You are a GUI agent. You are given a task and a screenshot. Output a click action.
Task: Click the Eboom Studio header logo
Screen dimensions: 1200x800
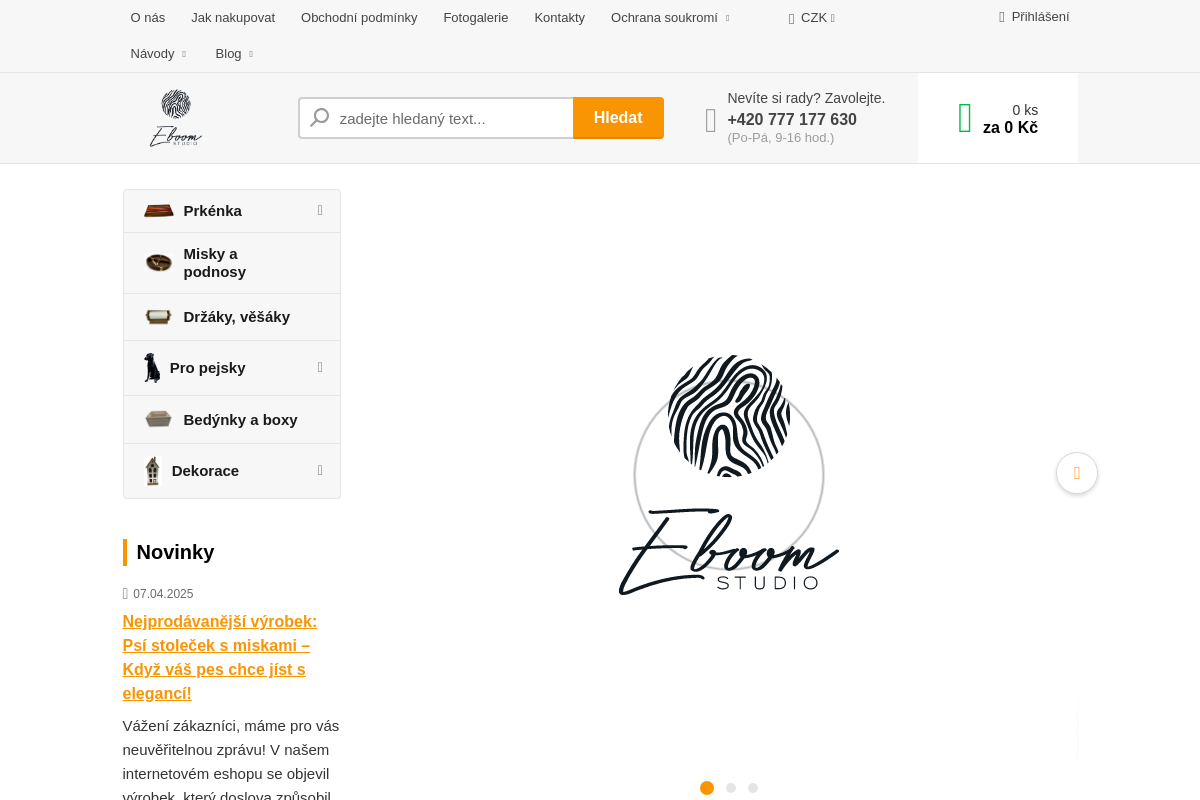176,118
